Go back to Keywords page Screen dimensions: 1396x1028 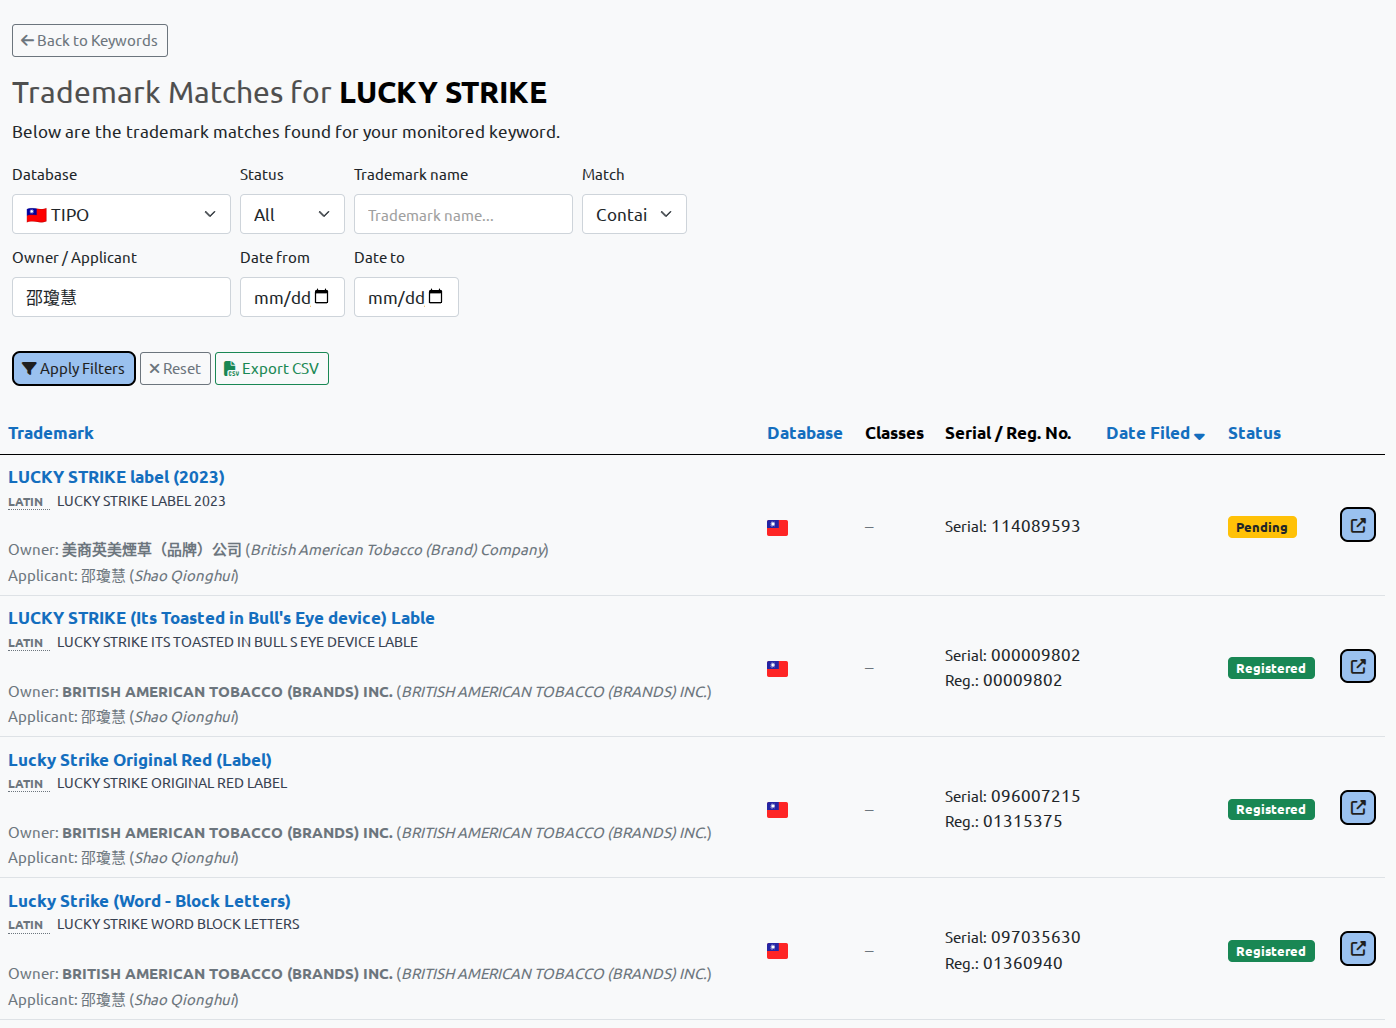pos(90,41)
